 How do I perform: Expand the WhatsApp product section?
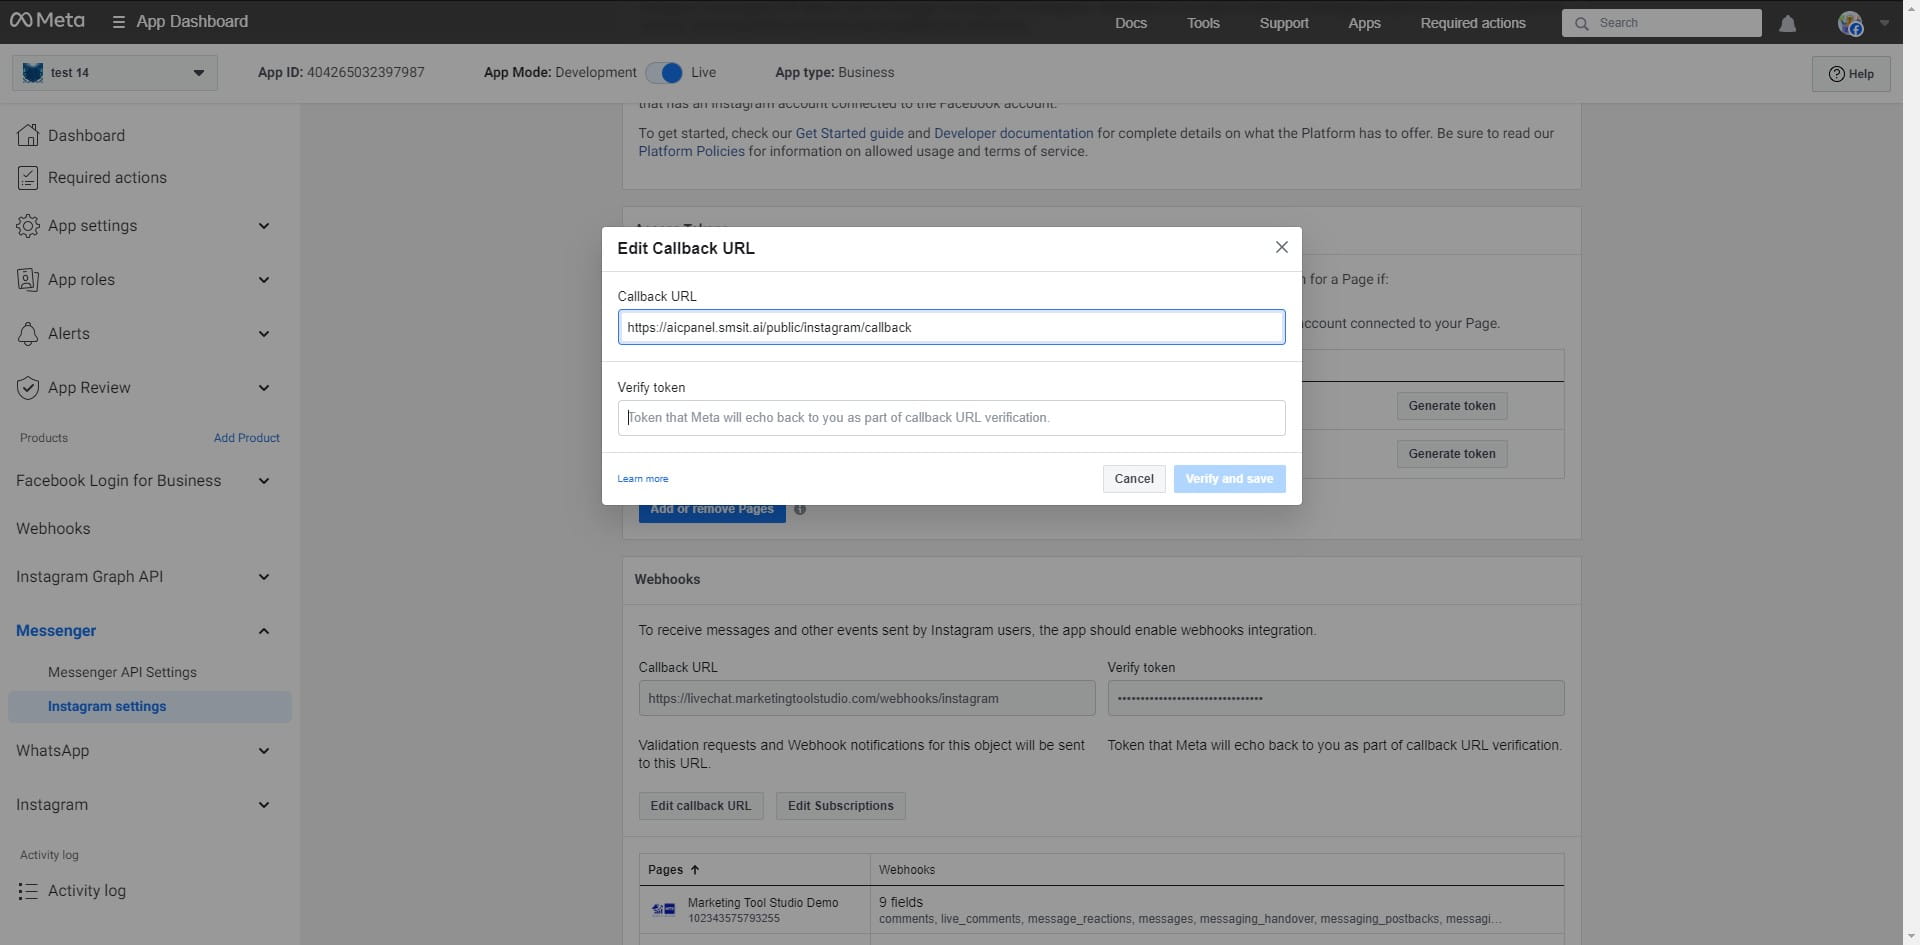(263, 751)
